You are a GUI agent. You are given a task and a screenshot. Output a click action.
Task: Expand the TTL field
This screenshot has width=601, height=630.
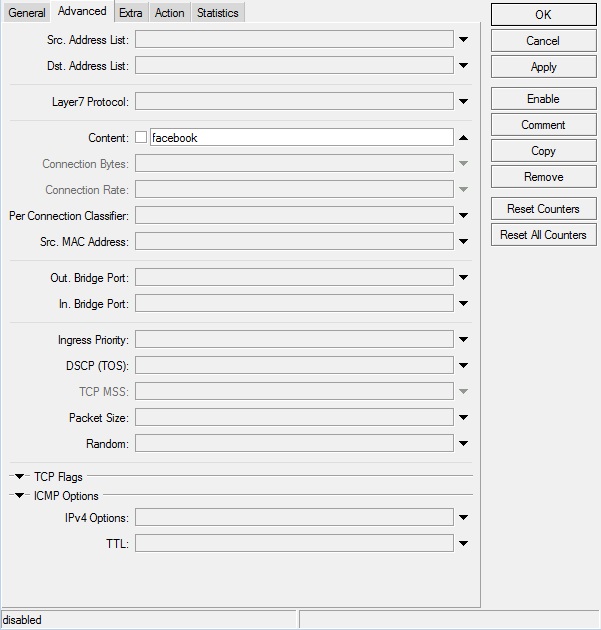click(464, 544)
